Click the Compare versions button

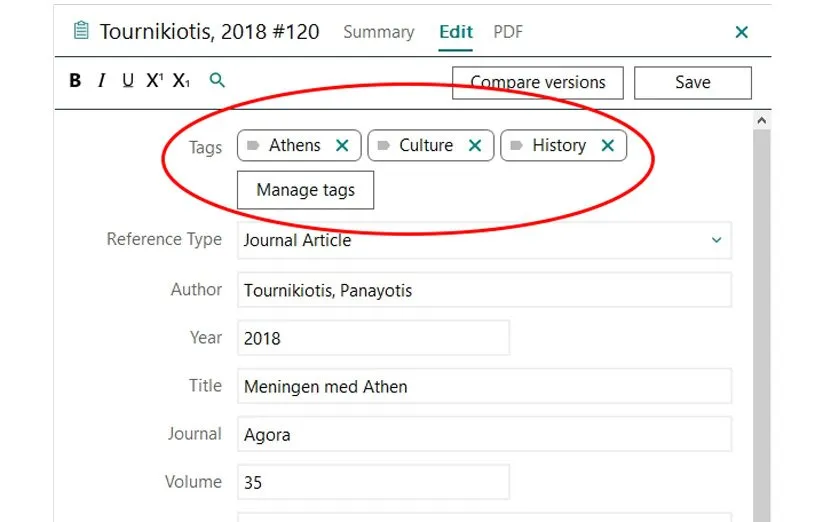click(x=538, y=83)
